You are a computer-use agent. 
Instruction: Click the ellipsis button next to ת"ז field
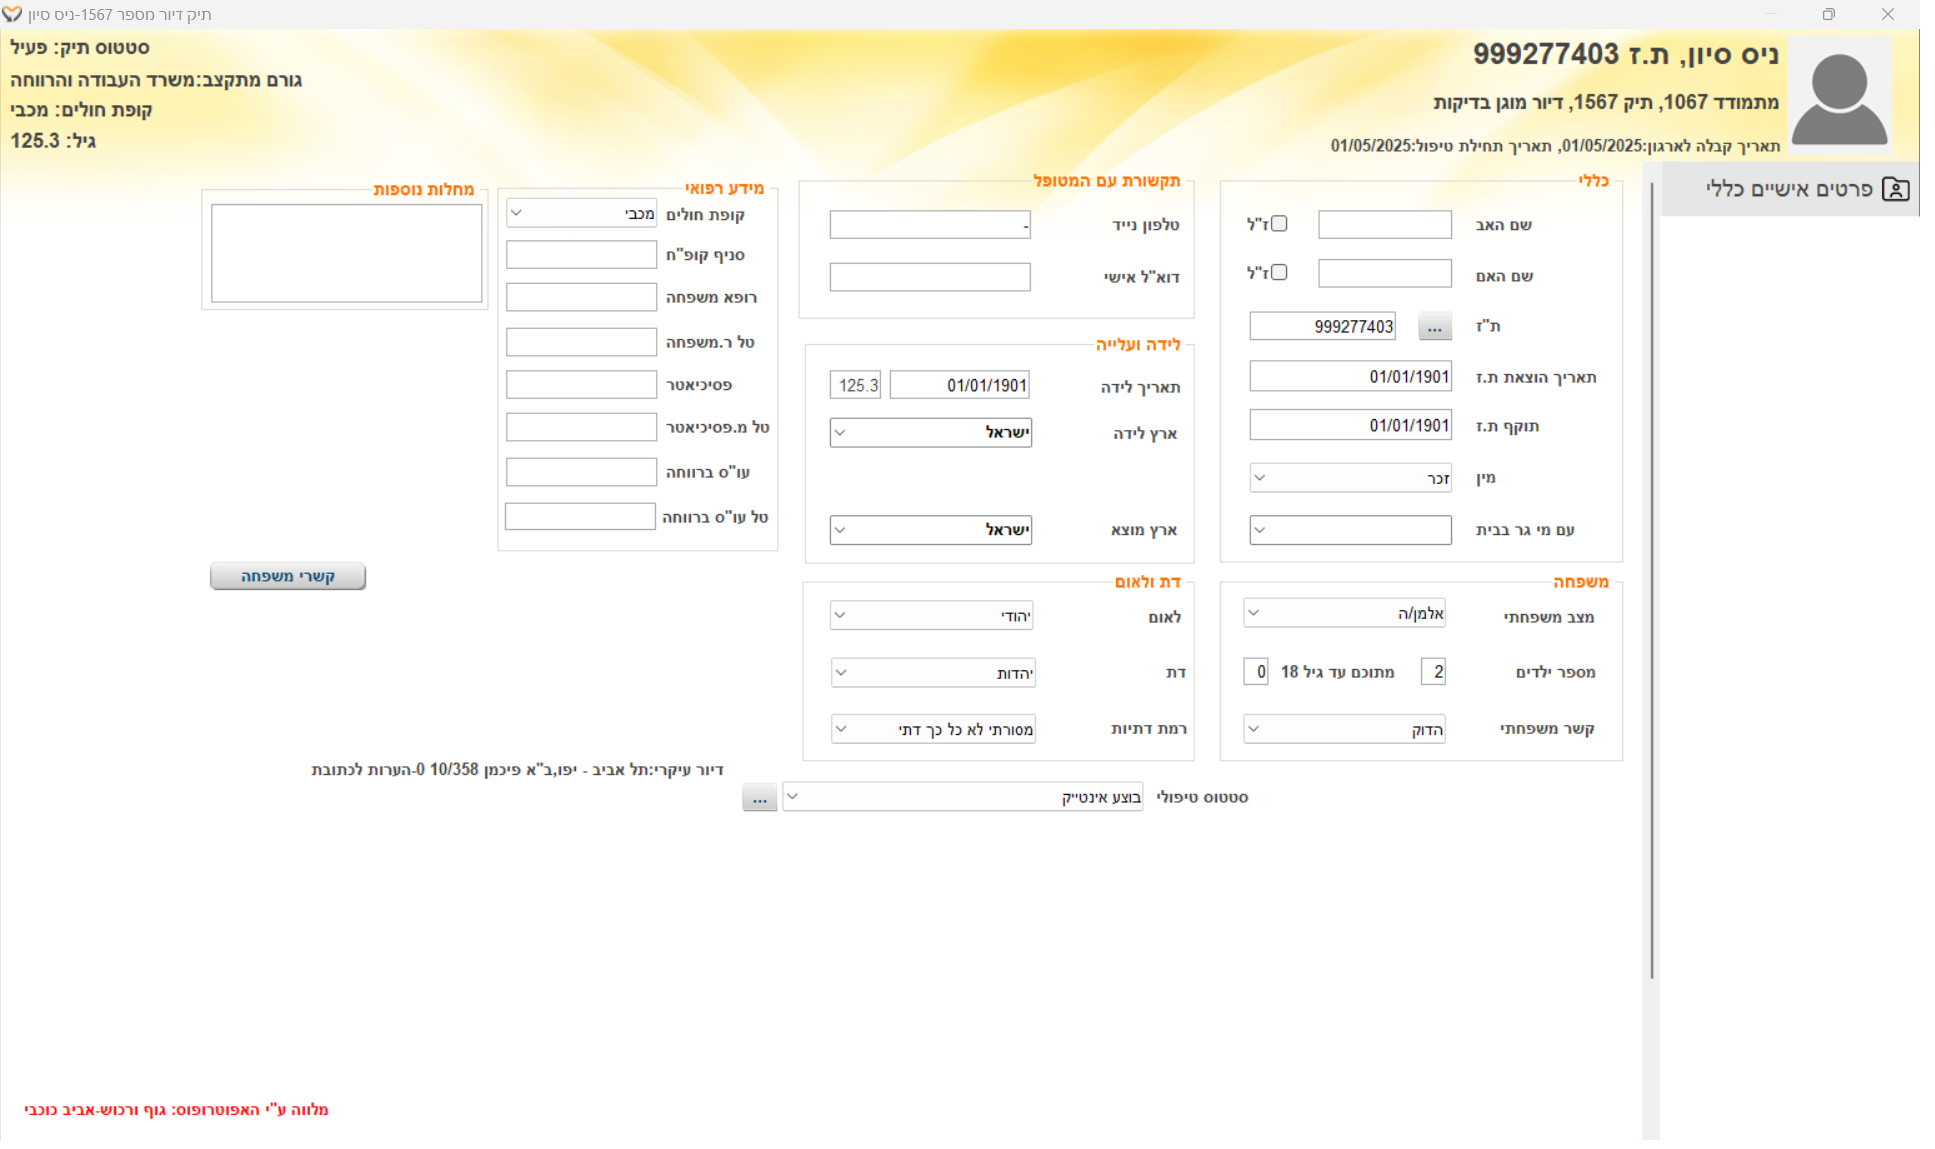(x=1434, y=327)
